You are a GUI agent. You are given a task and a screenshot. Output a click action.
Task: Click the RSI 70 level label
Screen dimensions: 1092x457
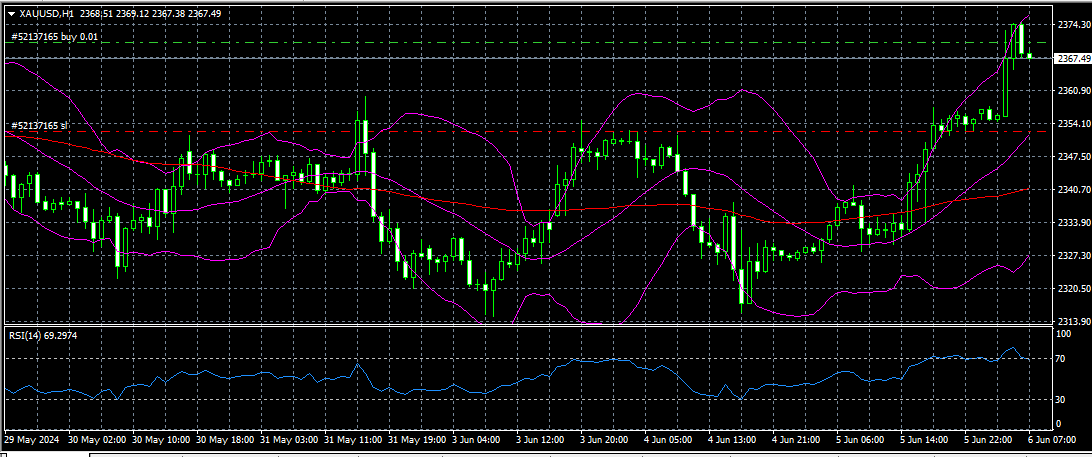click(1061, 358)
